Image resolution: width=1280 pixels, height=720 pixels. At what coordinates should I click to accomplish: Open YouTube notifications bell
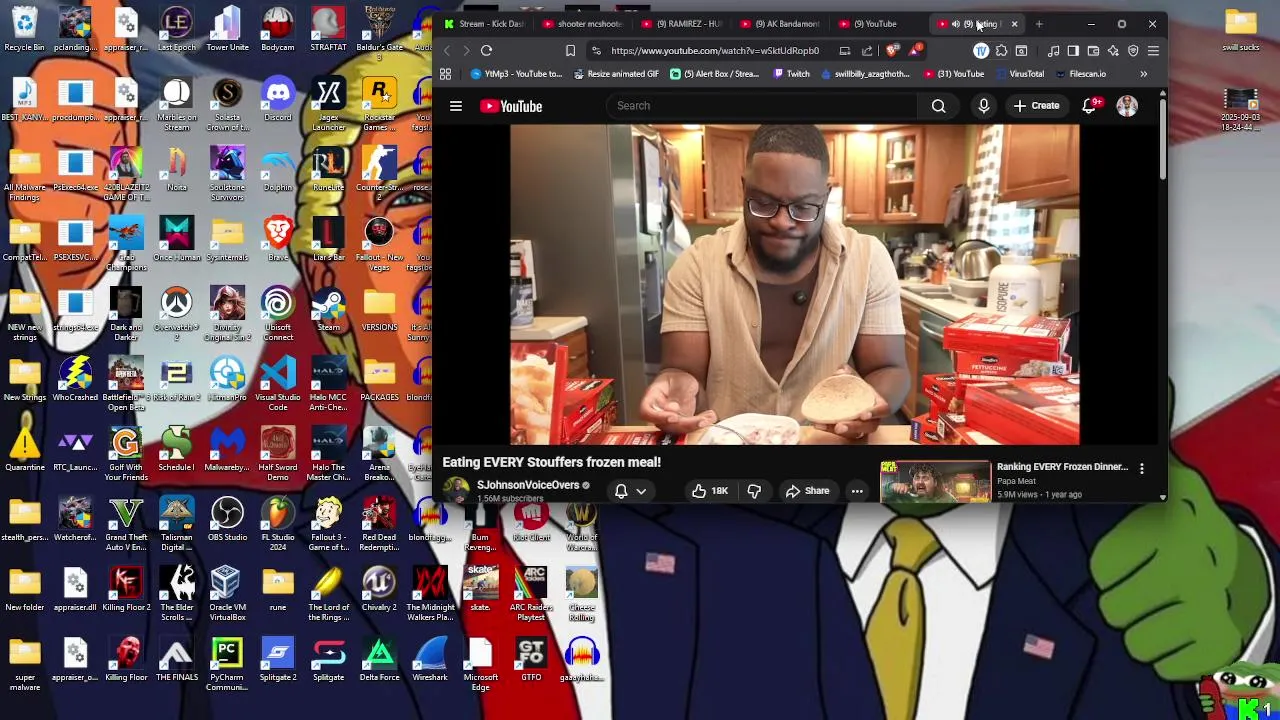(1089, 105)
